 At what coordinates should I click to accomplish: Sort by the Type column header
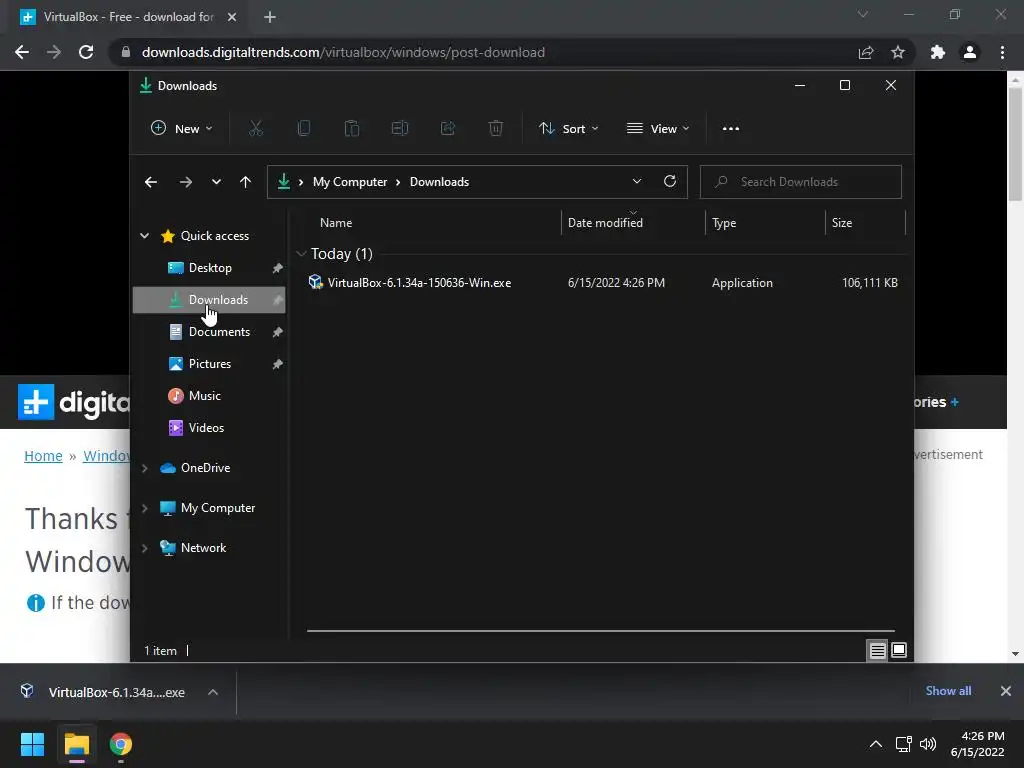tap(724, 223)
